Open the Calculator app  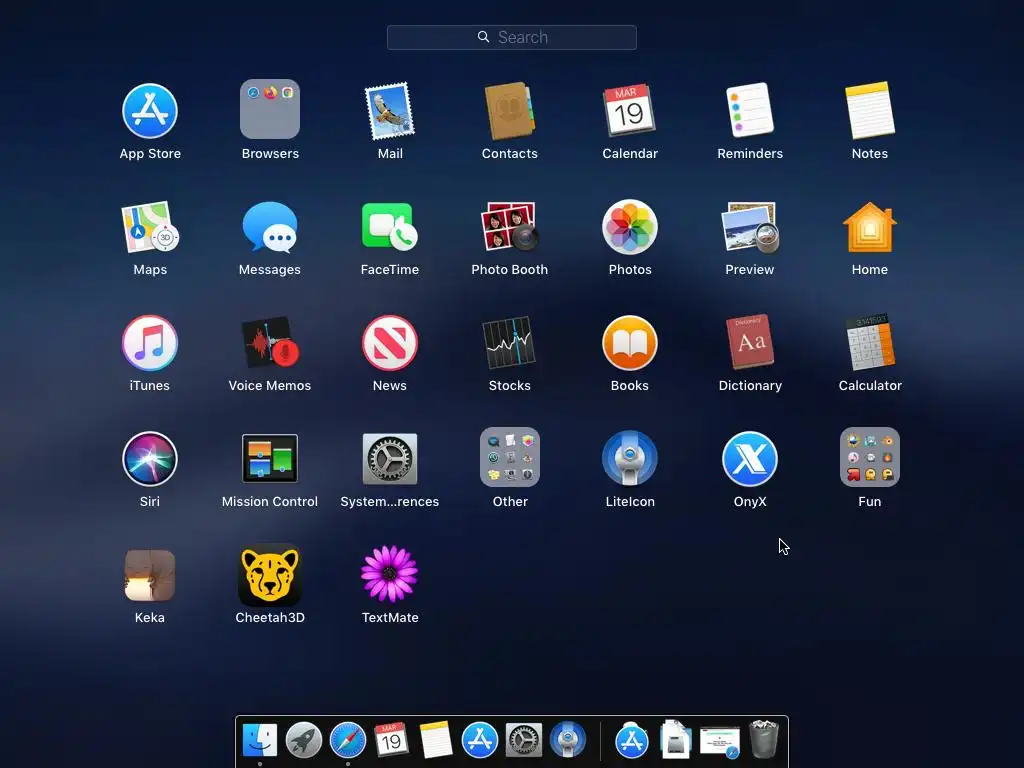[x=870, y=342]
